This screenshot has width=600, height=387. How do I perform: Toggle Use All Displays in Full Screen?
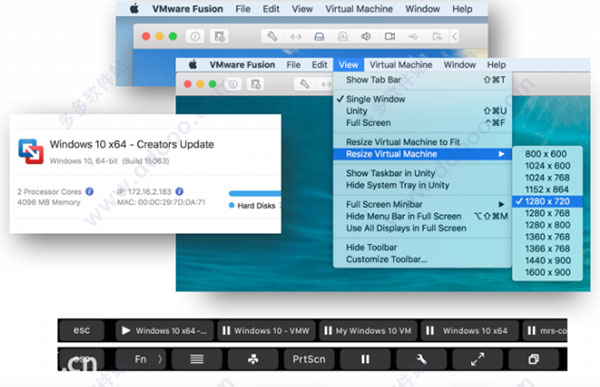[422, 228]
